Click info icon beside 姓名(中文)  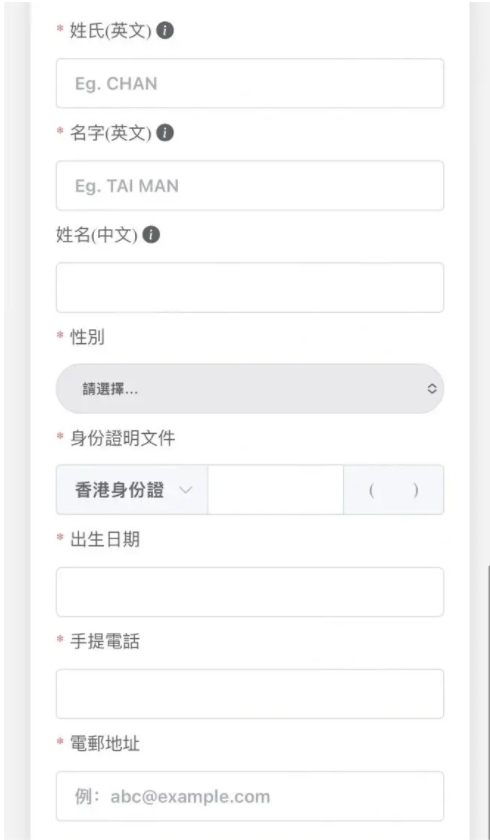[151, 235]
